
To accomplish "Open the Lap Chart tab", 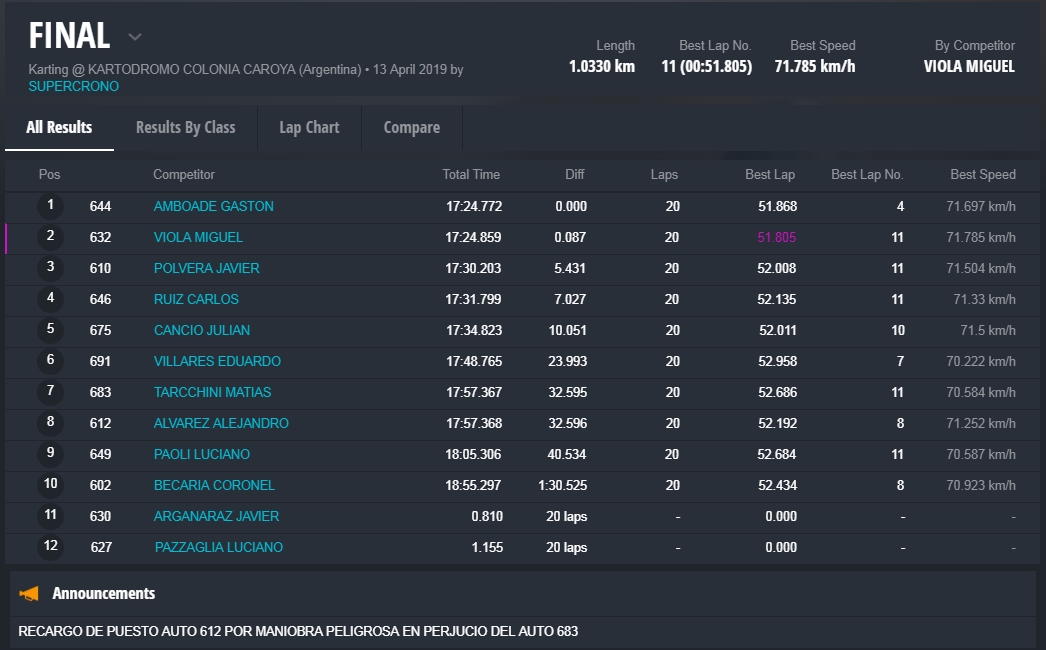I will (x=309, y=127).
